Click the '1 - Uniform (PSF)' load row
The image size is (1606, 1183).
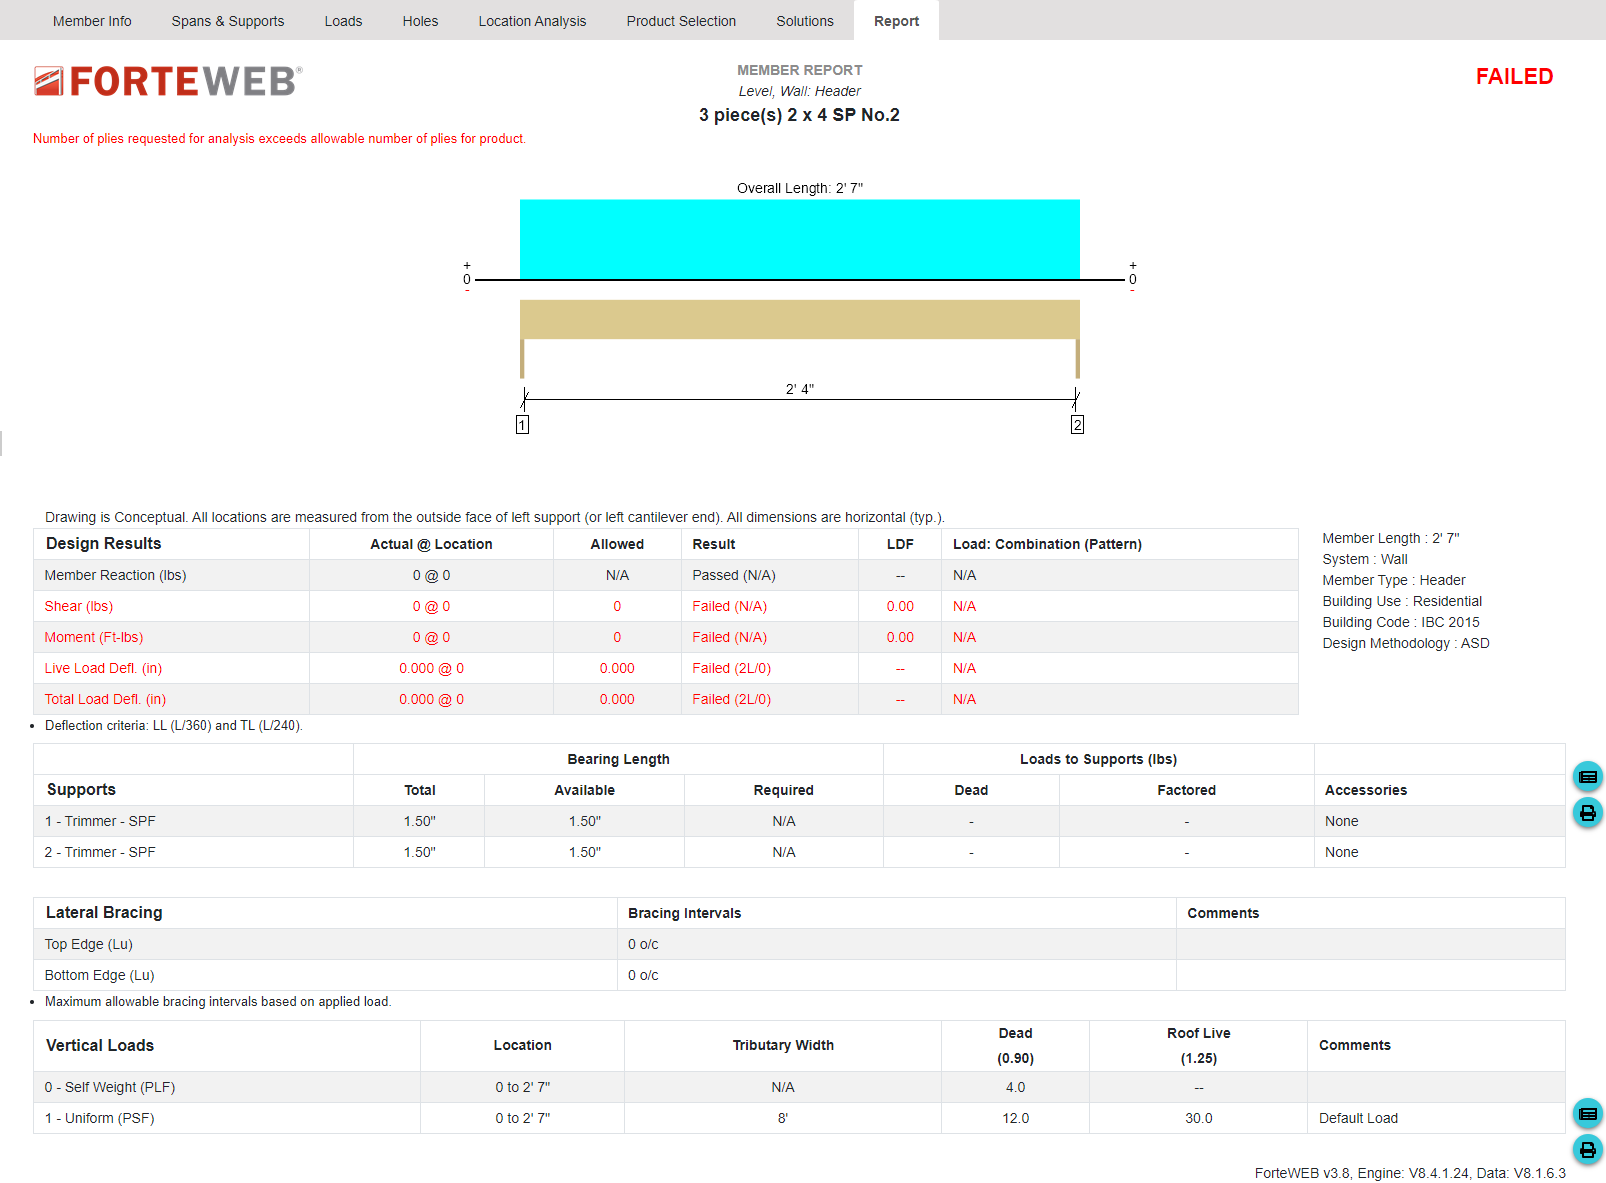pos(799,1118)
